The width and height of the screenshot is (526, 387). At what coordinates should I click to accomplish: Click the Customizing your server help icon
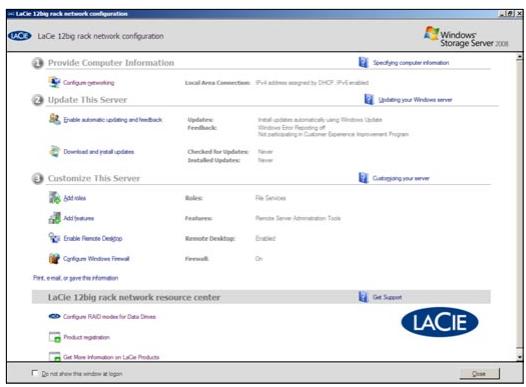[x=363, y=178]
